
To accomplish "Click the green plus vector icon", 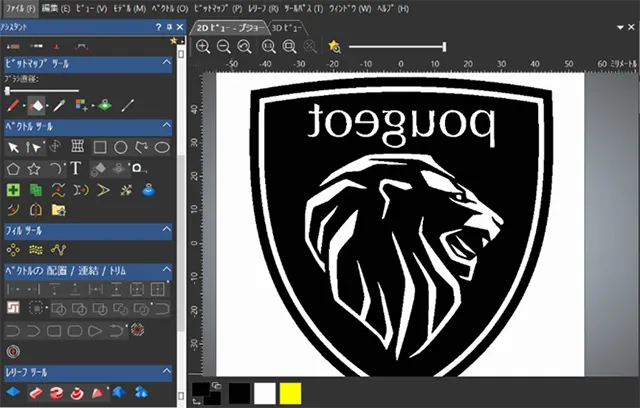I will pyautogui.click(x=13, y=189).
